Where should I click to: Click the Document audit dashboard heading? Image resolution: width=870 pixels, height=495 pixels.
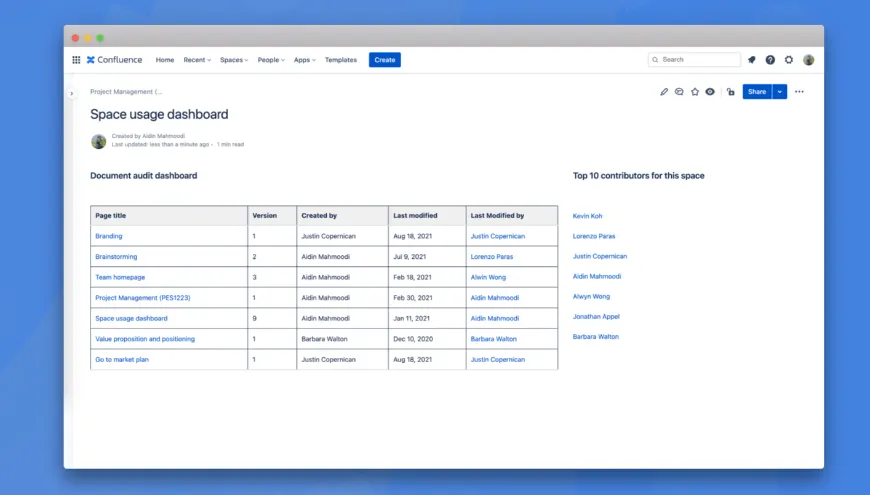(144, 176)
